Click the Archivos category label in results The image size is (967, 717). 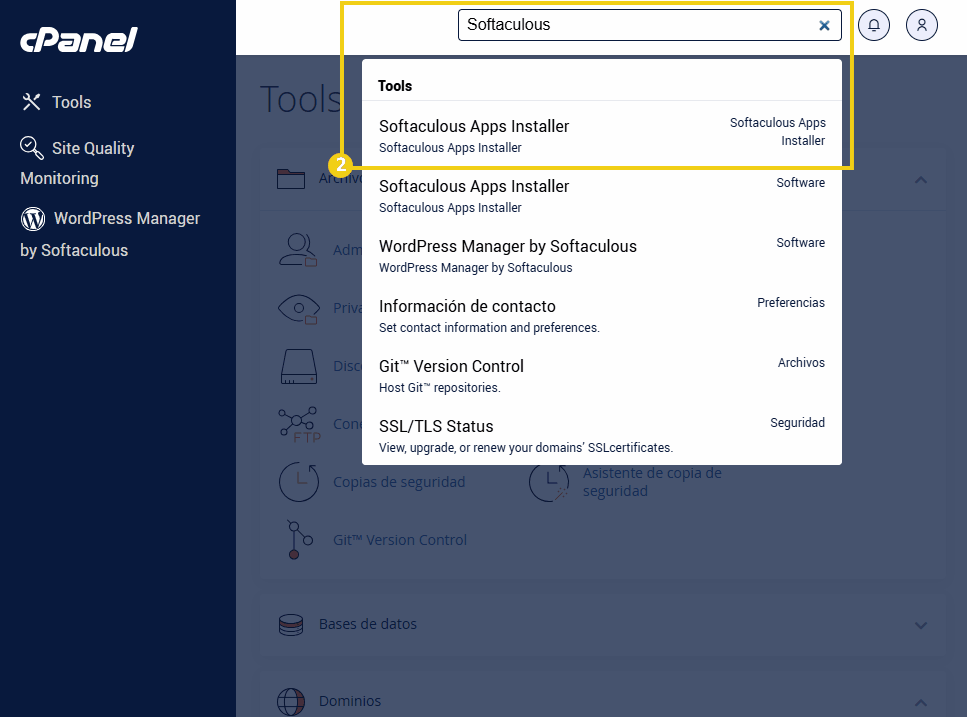tap(801, 363)
